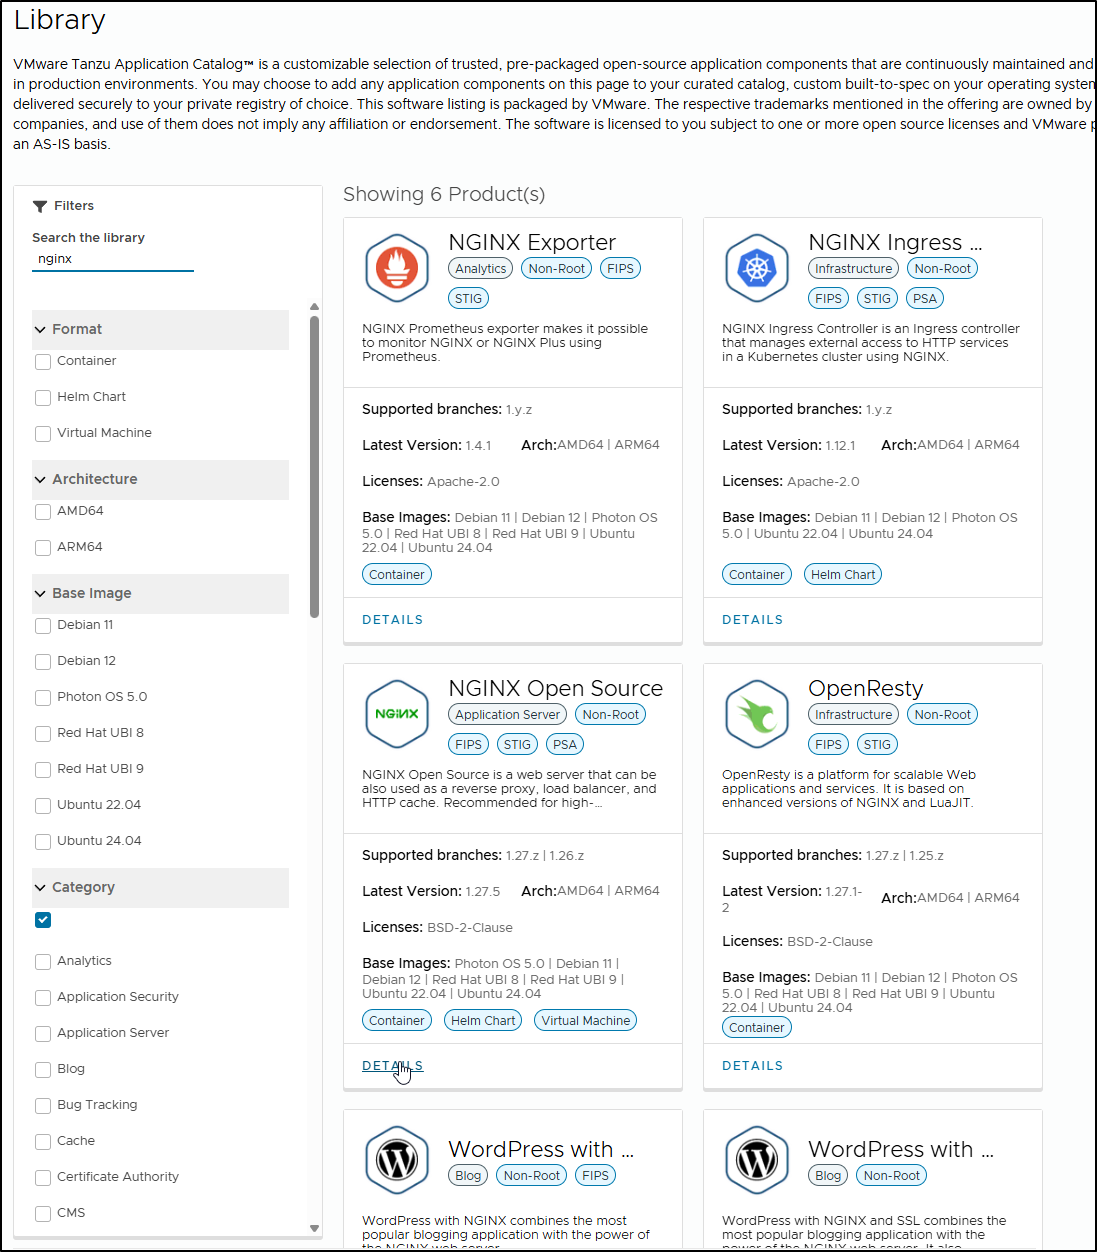The height and width of the screenshot is (1252, 1097).
Task: Select the Debian 11 base image checkbox
Action: click(43, 626)
